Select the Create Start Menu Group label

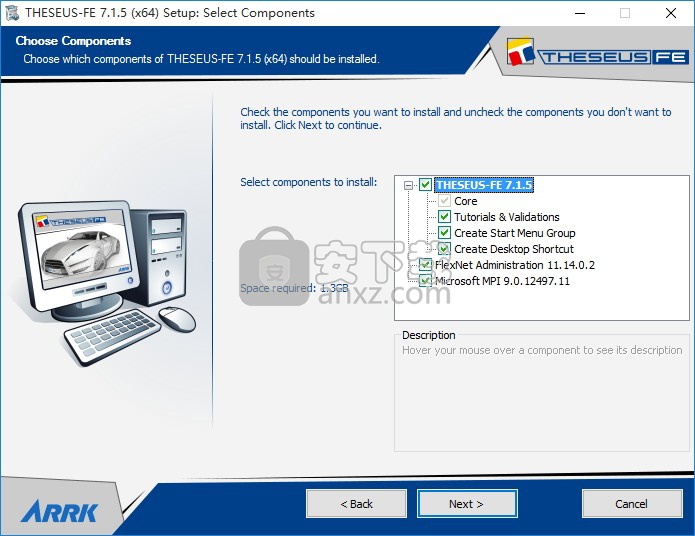click(x=515, y=233)
